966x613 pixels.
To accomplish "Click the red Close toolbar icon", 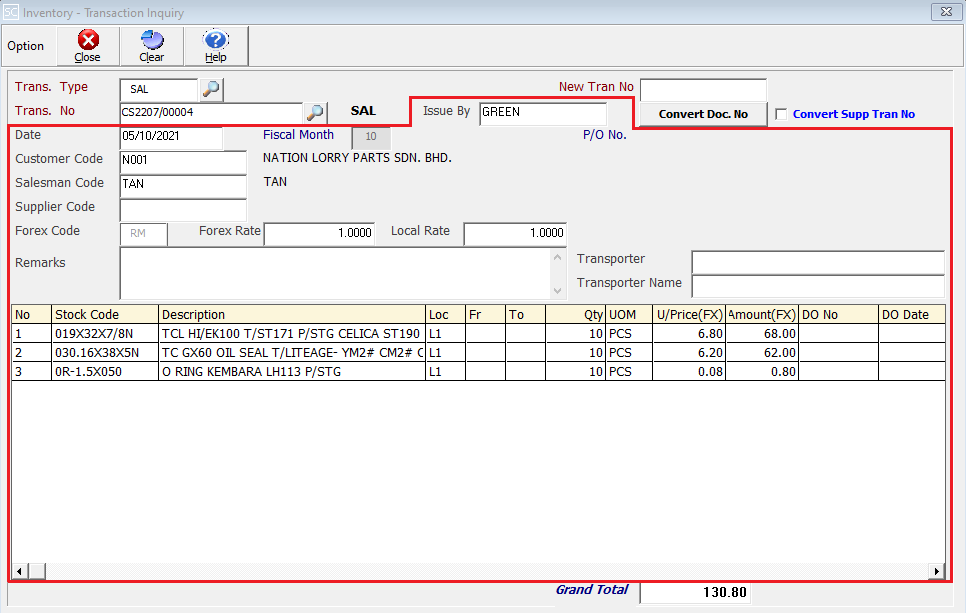I will click(x=87, y=46).
